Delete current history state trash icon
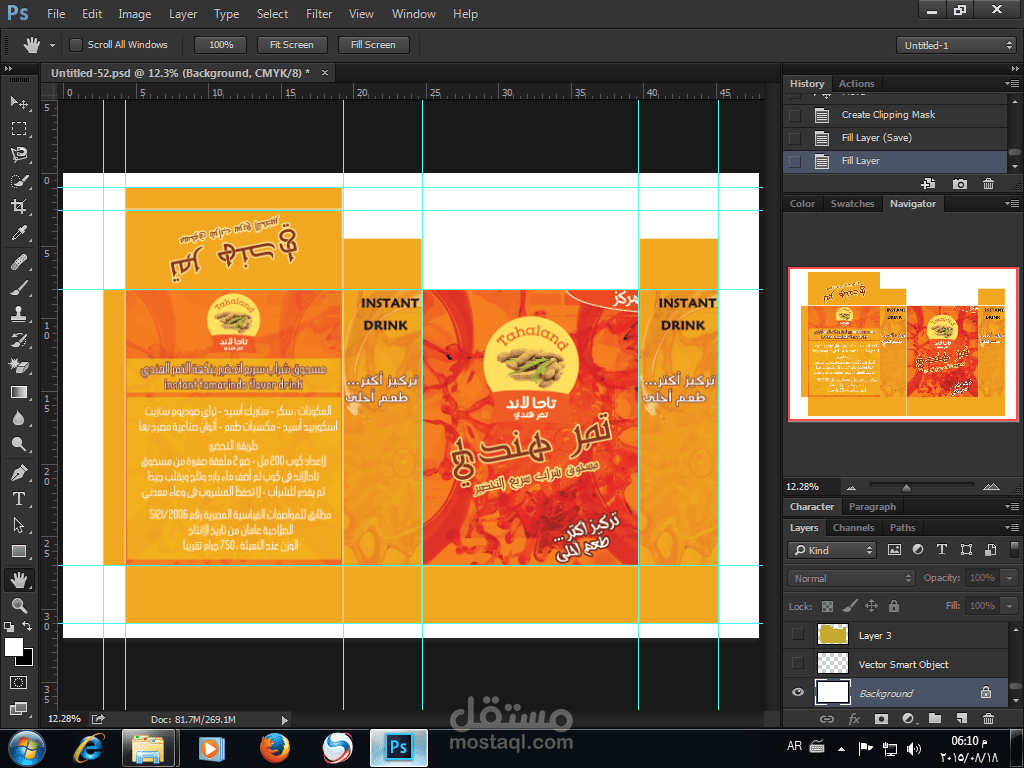Viewport: 1024px width, 768px height. click(989, 184)
